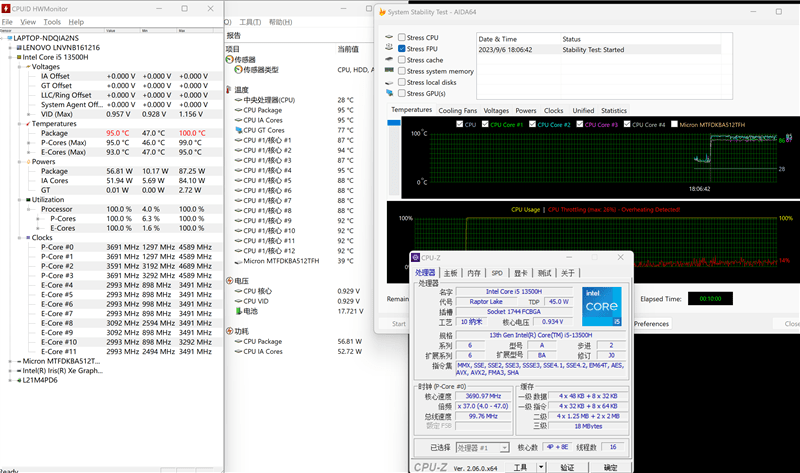Click the battery icon next to 电池

(238, 311)
